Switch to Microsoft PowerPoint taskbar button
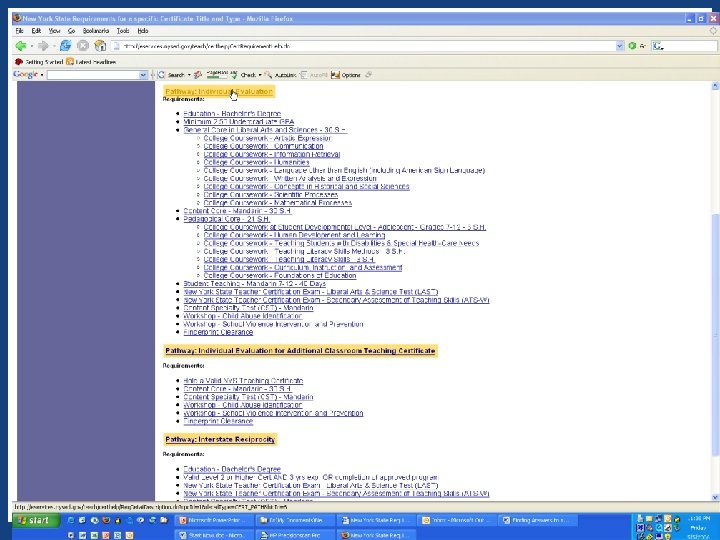Screen dimensions: 720x540 tap(213, 520)
